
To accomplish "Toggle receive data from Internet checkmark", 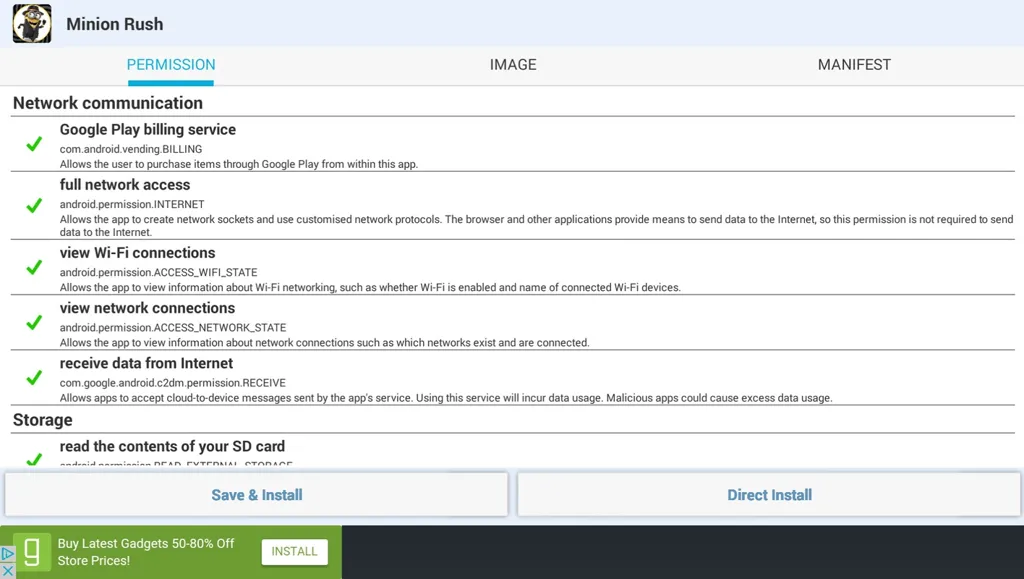I will pyautogui.click(x=34, y=378).
